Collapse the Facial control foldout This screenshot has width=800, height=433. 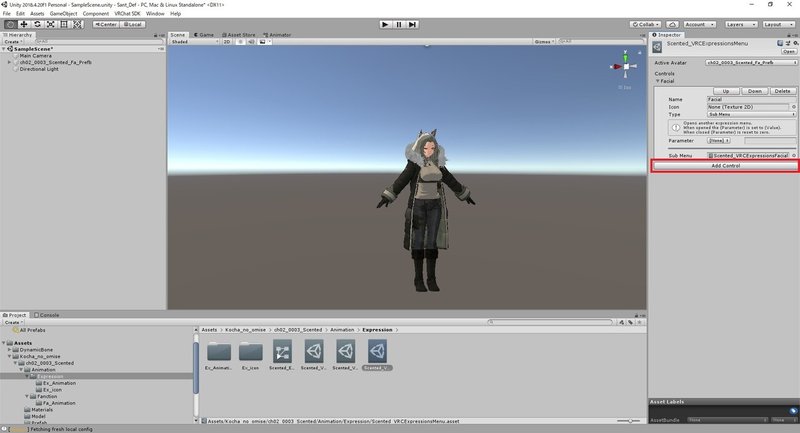tap(657, 81)
